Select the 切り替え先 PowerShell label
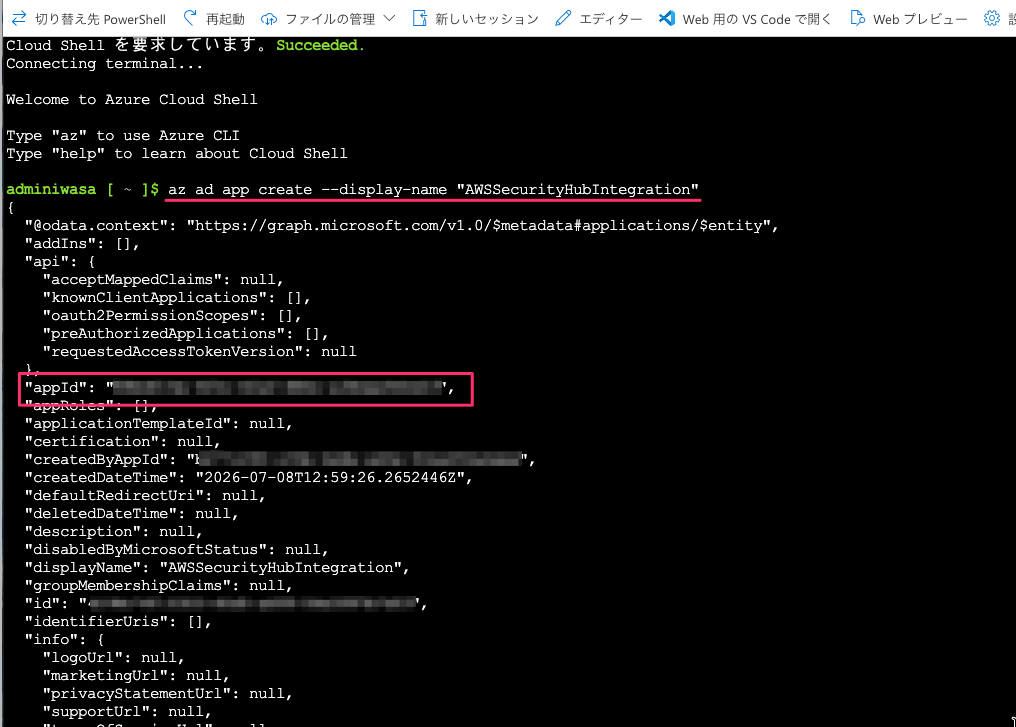Screen dimensions: 1016x727 tap(100, 19)
